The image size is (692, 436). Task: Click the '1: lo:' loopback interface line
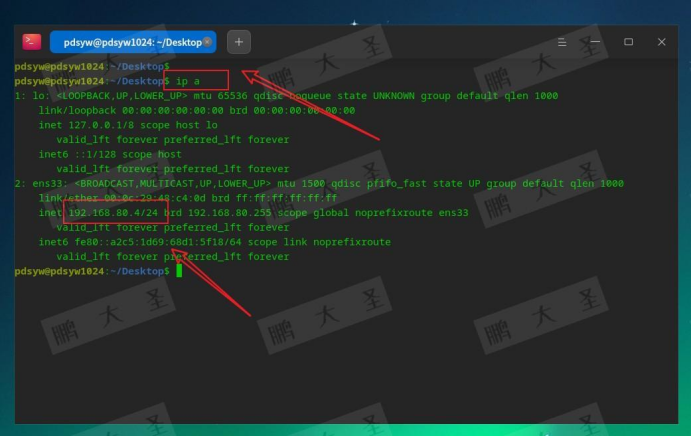click(286, 96)
